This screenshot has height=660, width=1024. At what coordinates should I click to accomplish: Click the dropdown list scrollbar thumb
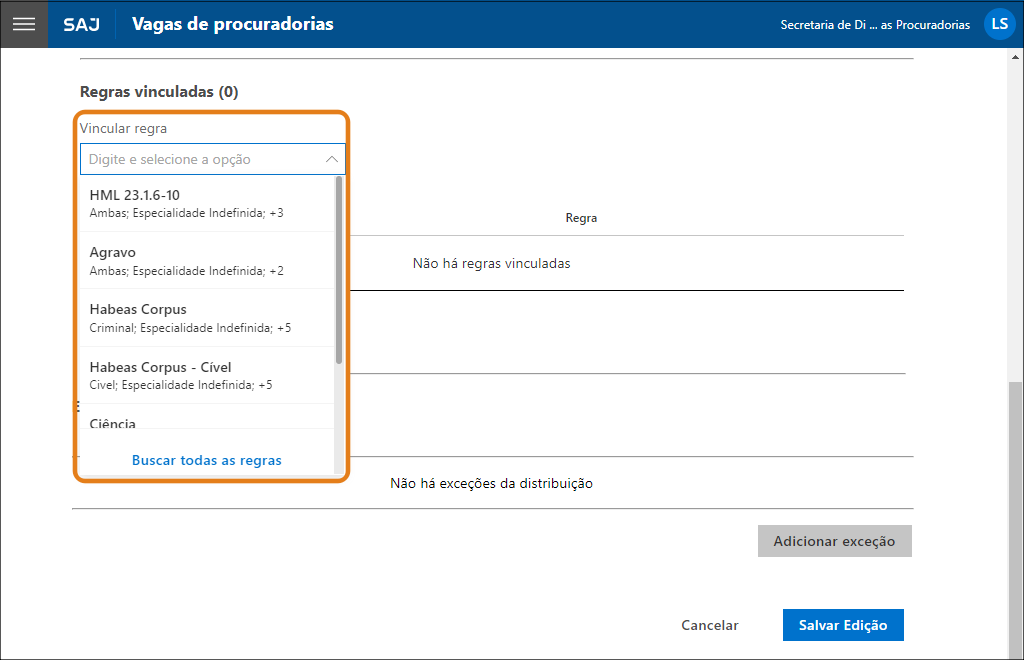(x=339, y=270)
